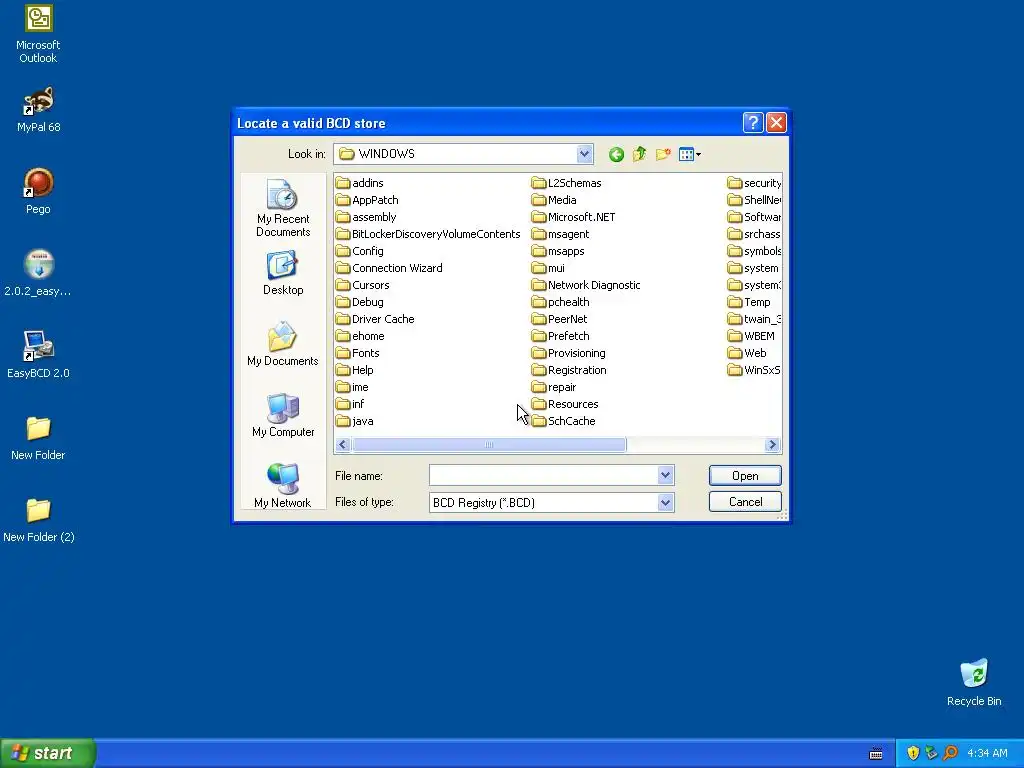Select the Driver Cache folder
1024x768 pixels.
click(x=376, y=319)
